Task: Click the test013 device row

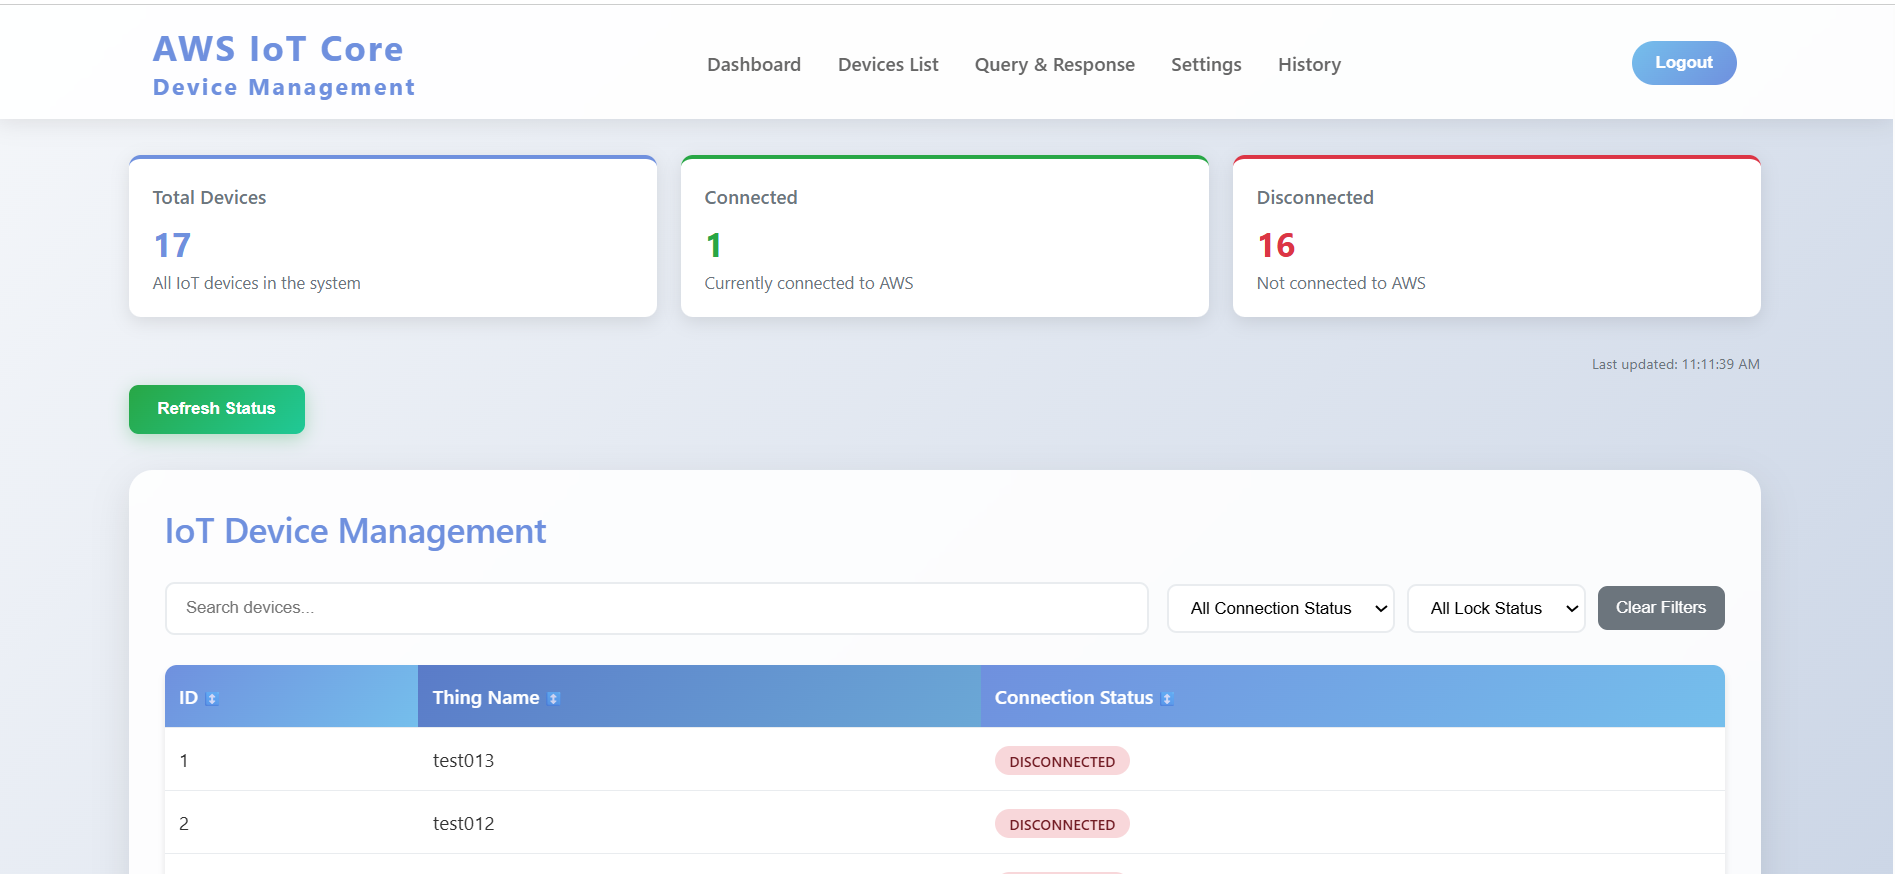Action: [x=463, y=761]
